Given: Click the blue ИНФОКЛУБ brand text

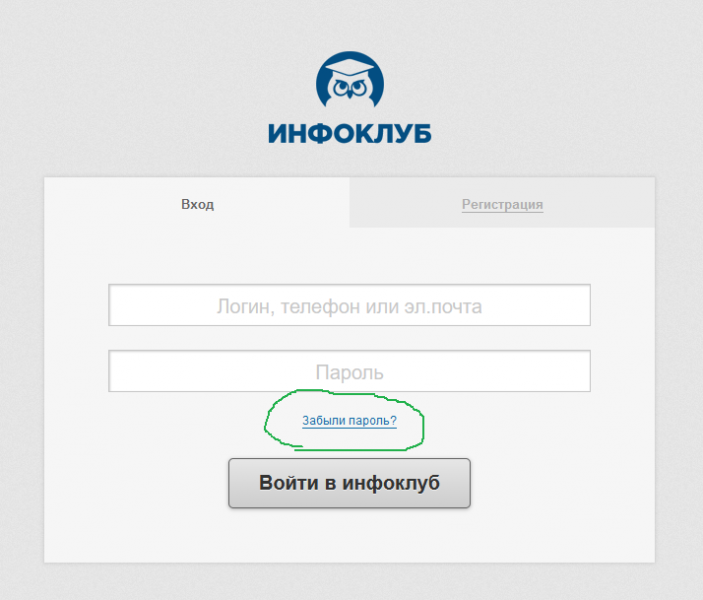Looking at the screenshot, I should pos(350,134).
